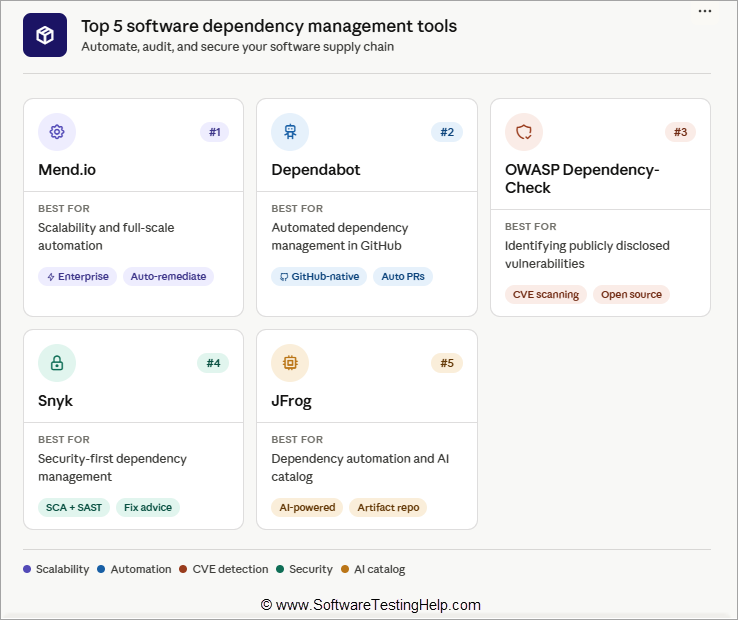
Task: Click BEST FOR label on Mend.io card
Action: coord(64,209)
